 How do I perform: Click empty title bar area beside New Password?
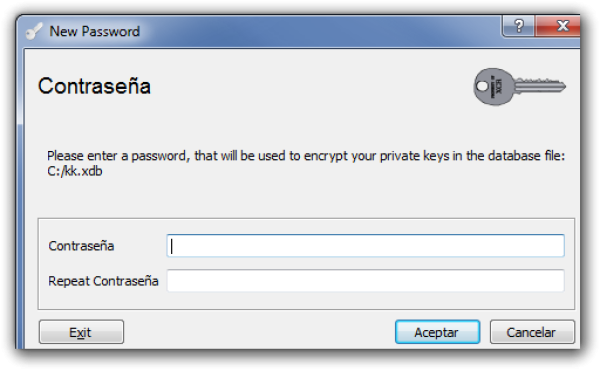(x=318, y=31)
